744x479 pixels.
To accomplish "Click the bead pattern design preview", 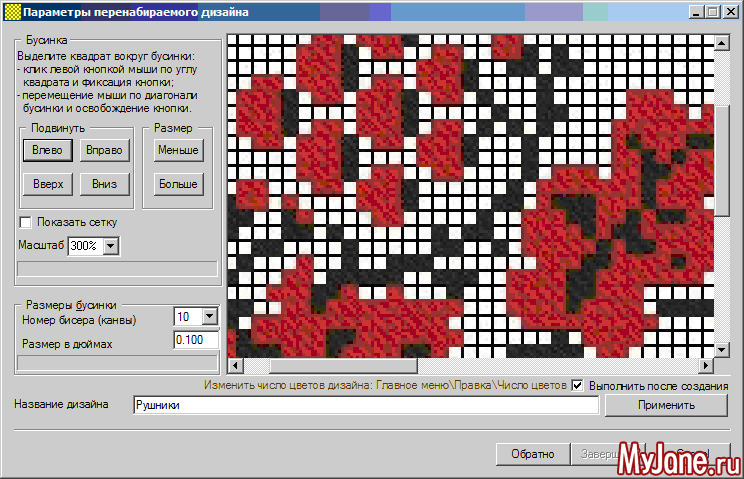I will click(470, 195).
